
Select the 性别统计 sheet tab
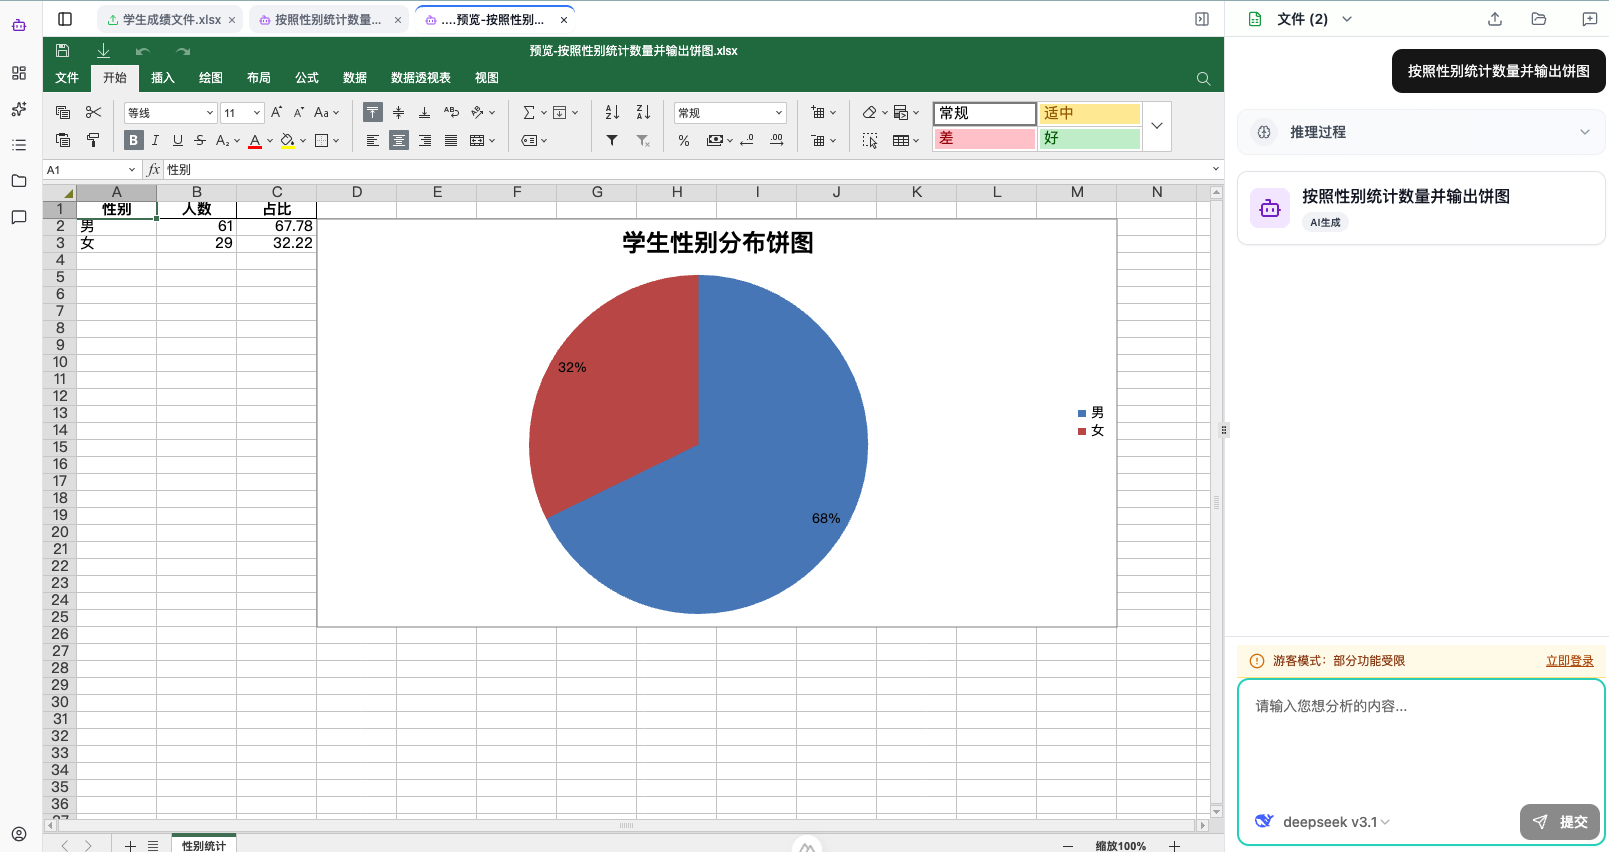pyautogui.click(x=204, y=845)
